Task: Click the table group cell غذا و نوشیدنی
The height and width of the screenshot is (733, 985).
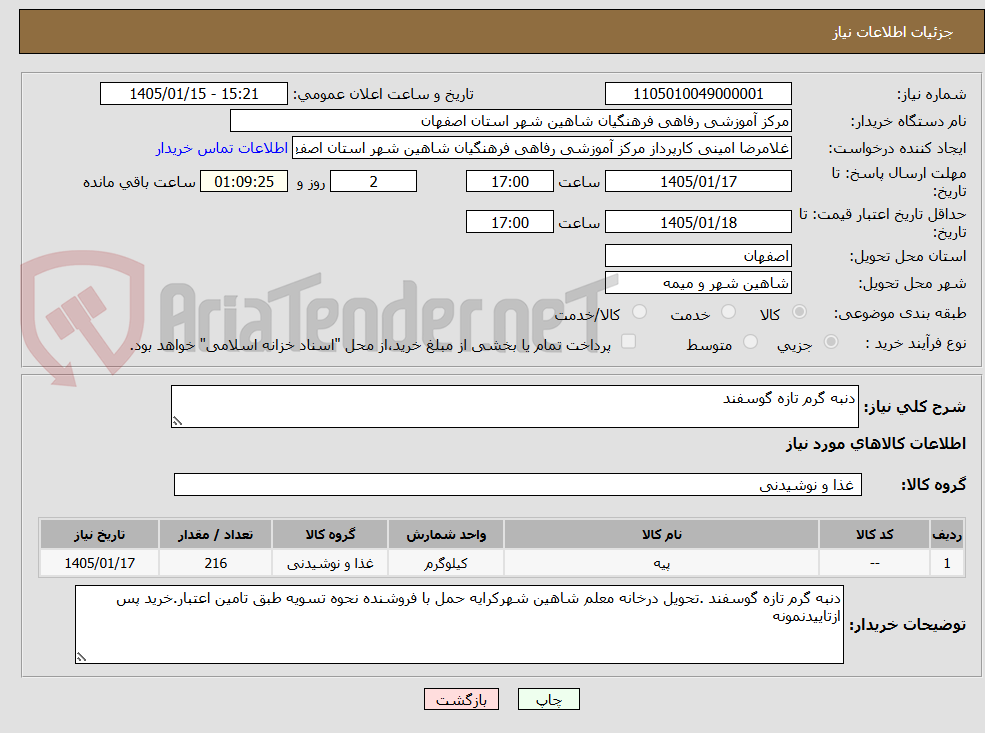Action: 330,563
